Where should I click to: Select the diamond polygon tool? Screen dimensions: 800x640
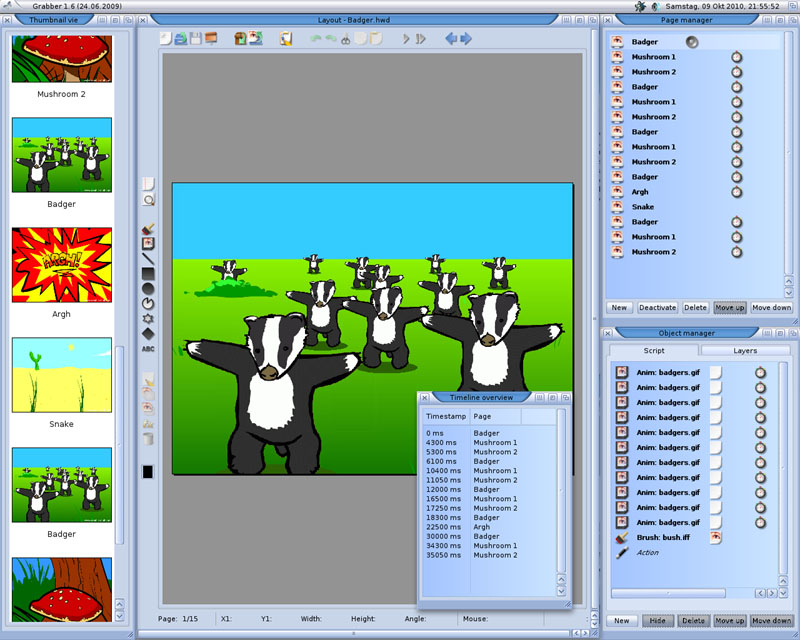[x=148, y=334]
